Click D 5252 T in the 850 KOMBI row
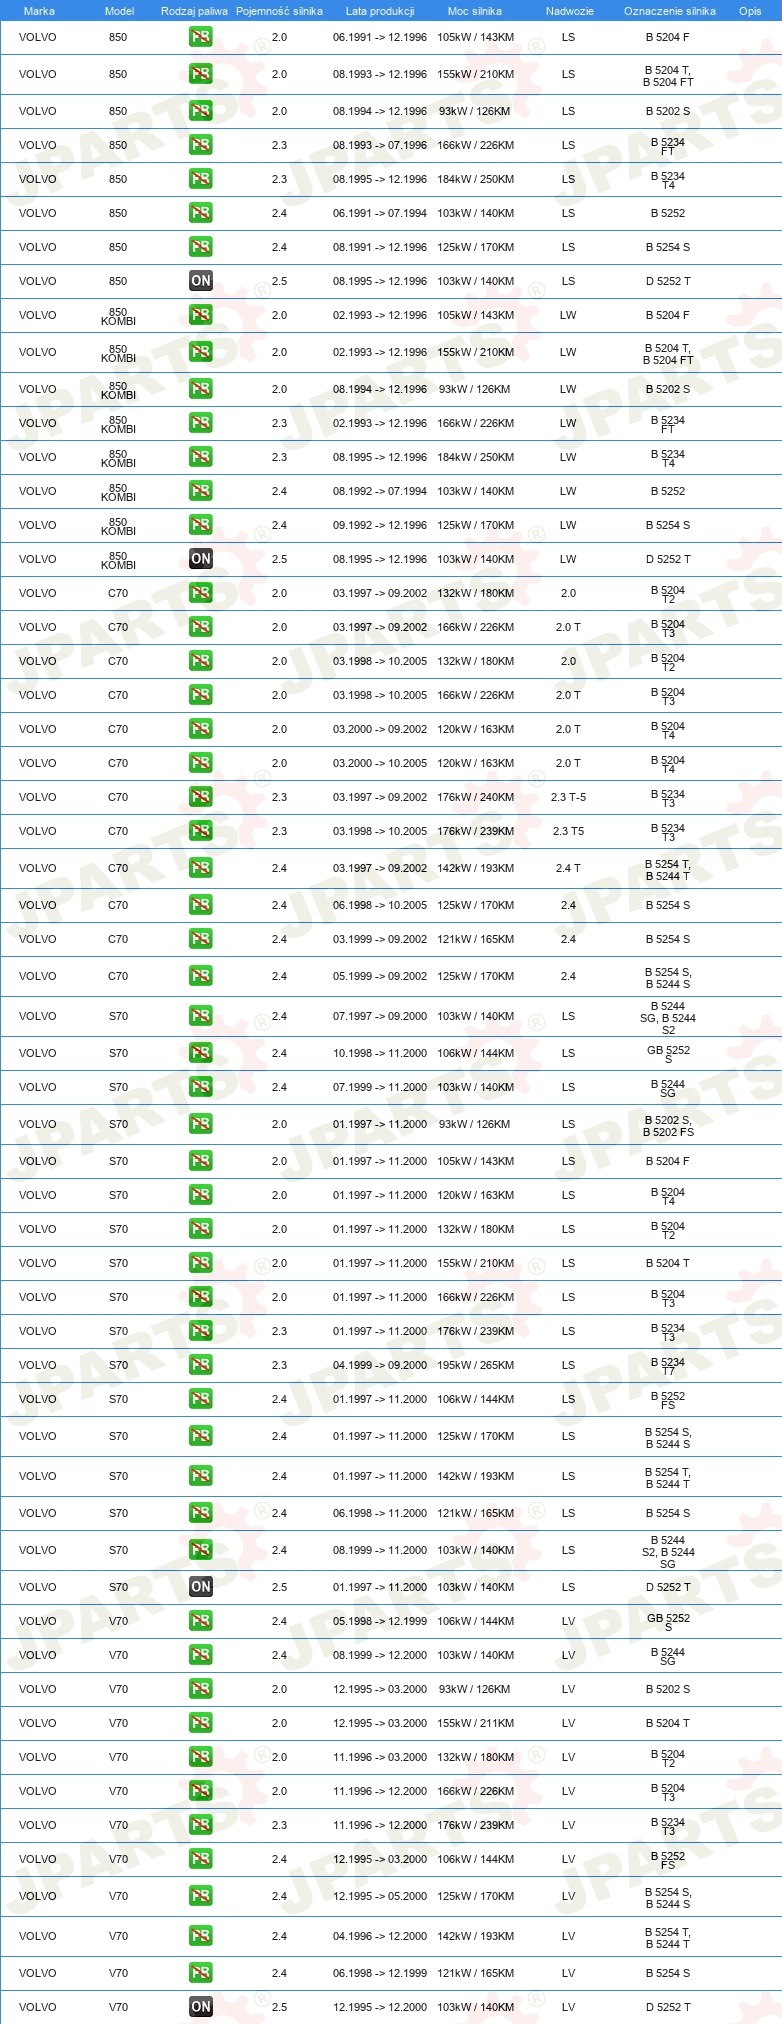 coord(668,559)
